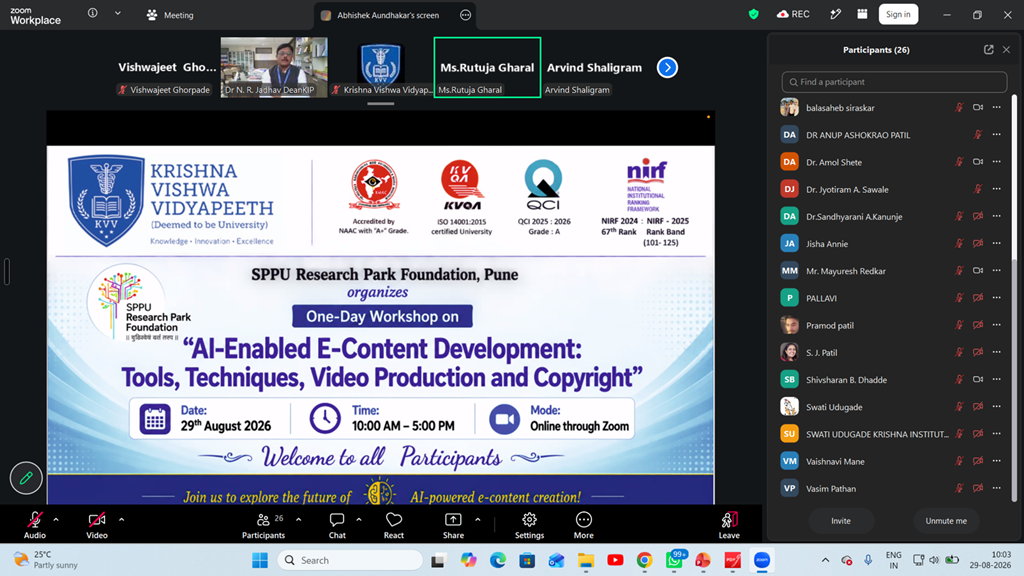Click balasaheb siraskar's camera icon
Screen dimensions: 1024x576
pos(978,108)
